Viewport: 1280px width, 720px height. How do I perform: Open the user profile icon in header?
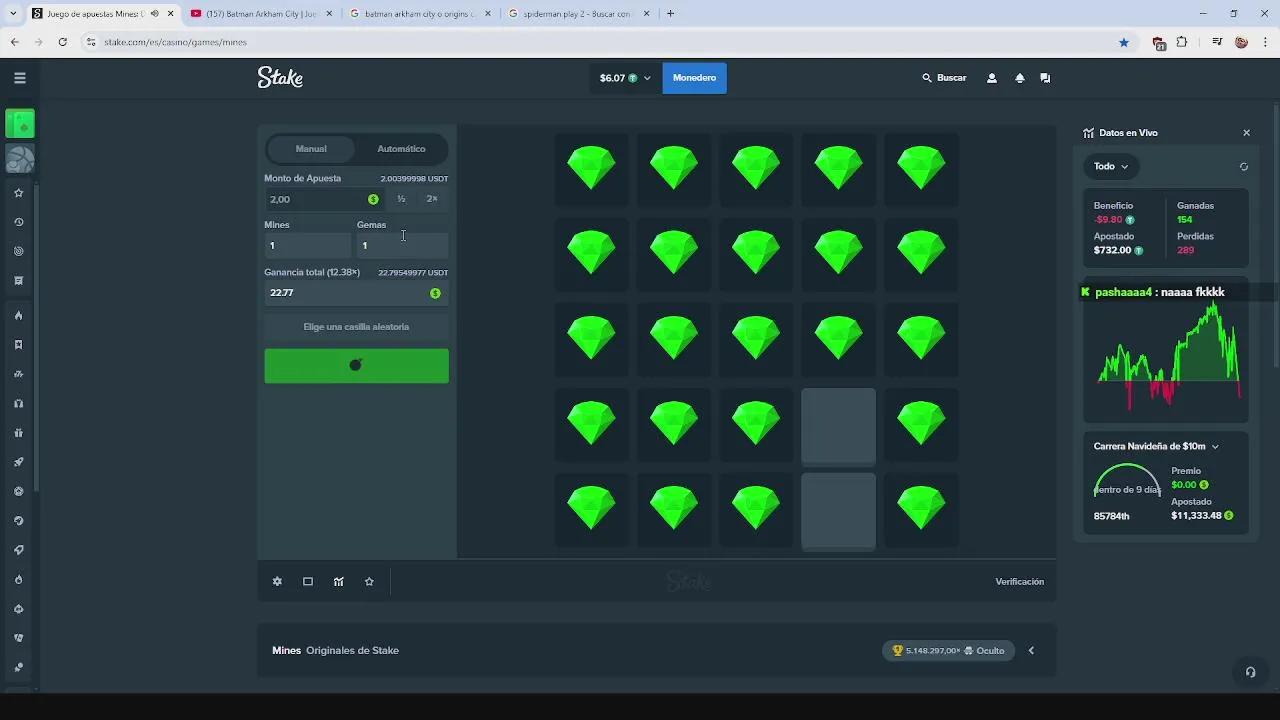click(992, 78)
